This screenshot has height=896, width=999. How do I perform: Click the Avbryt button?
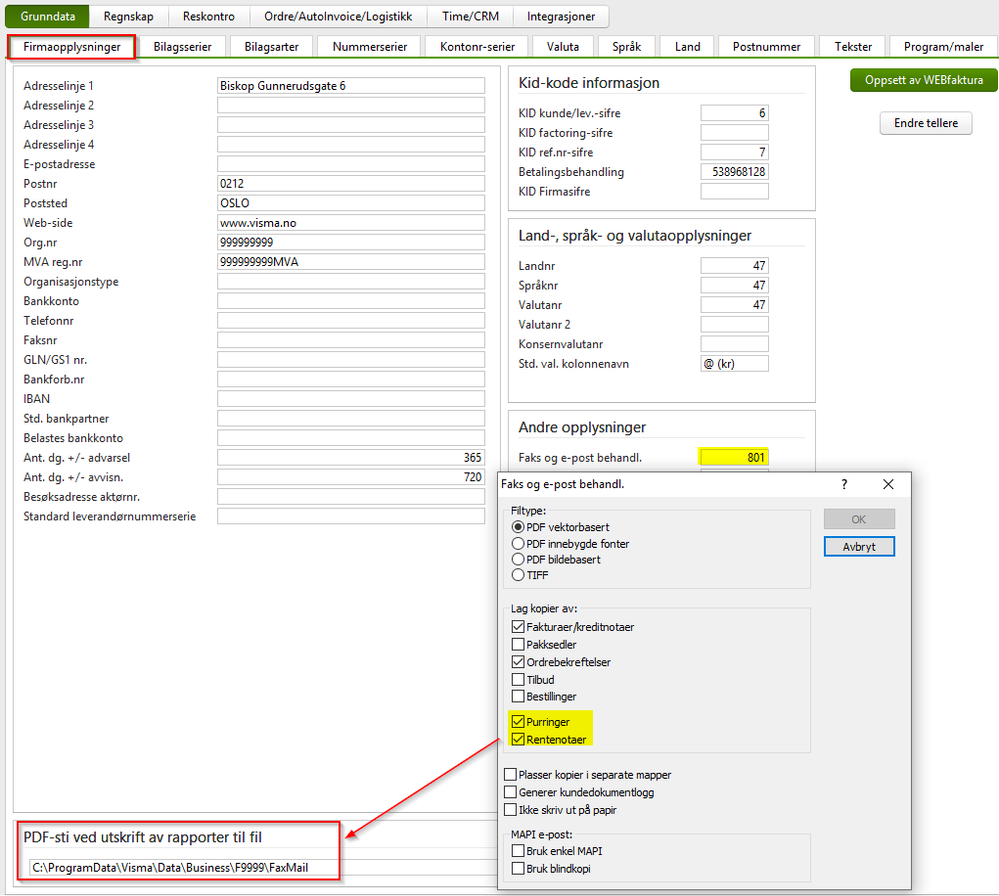tap(859, 547)
